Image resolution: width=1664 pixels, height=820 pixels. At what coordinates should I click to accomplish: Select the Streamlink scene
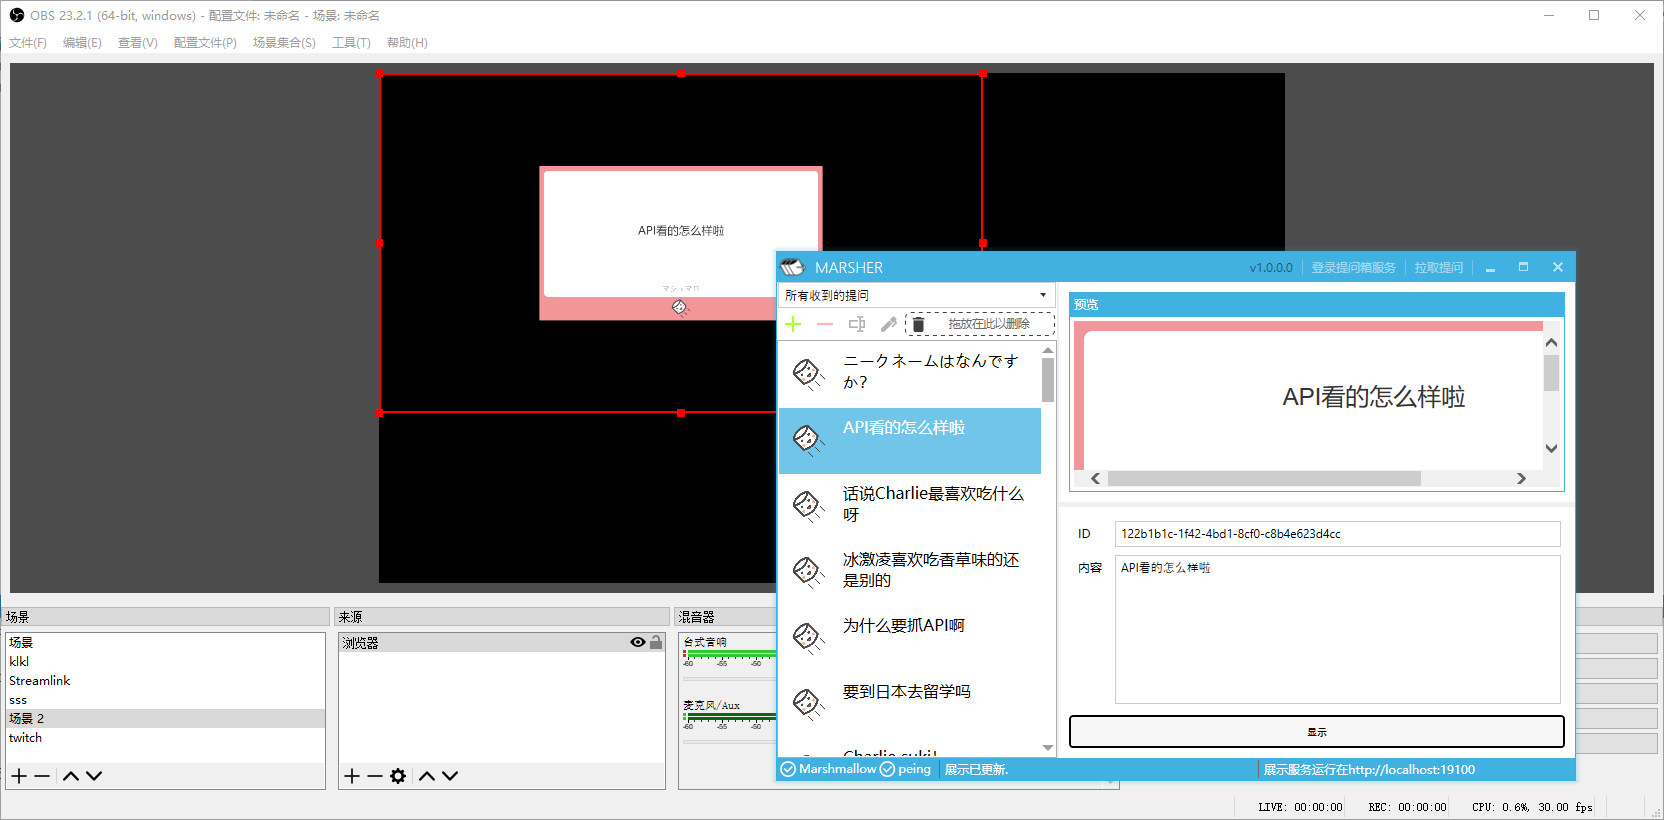point(164,681)
